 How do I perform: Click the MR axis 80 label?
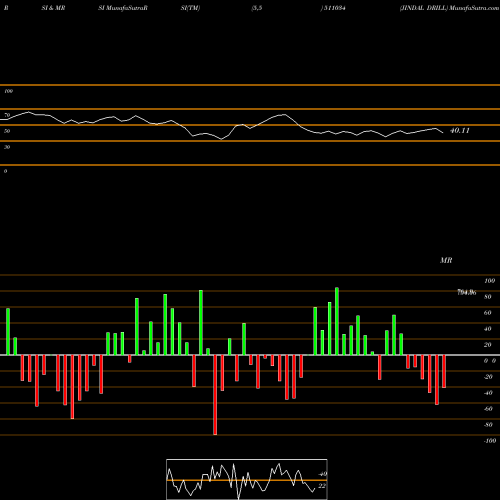point(488,297)
